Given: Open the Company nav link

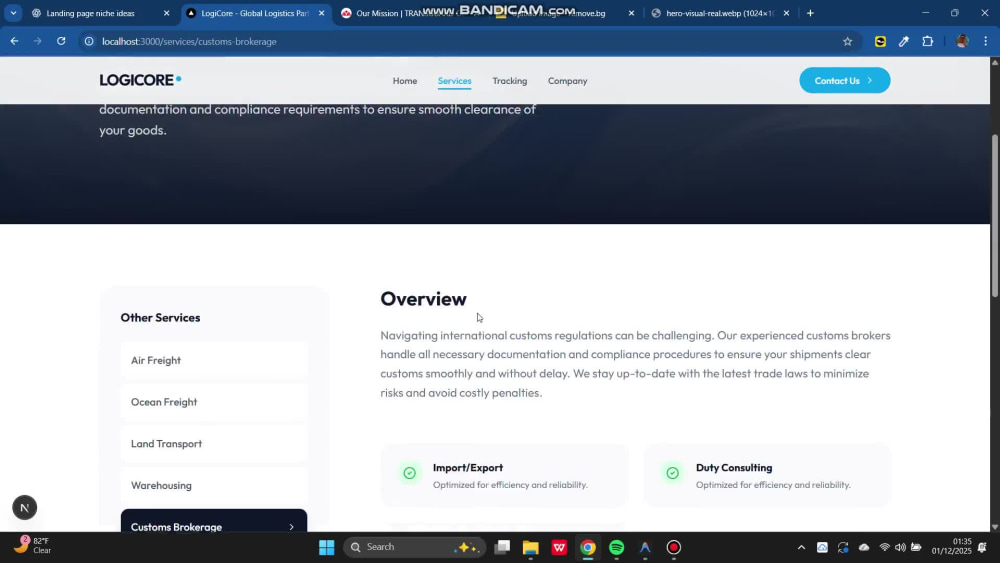Looking at the screenshot, I should click(x=568, y=81).
